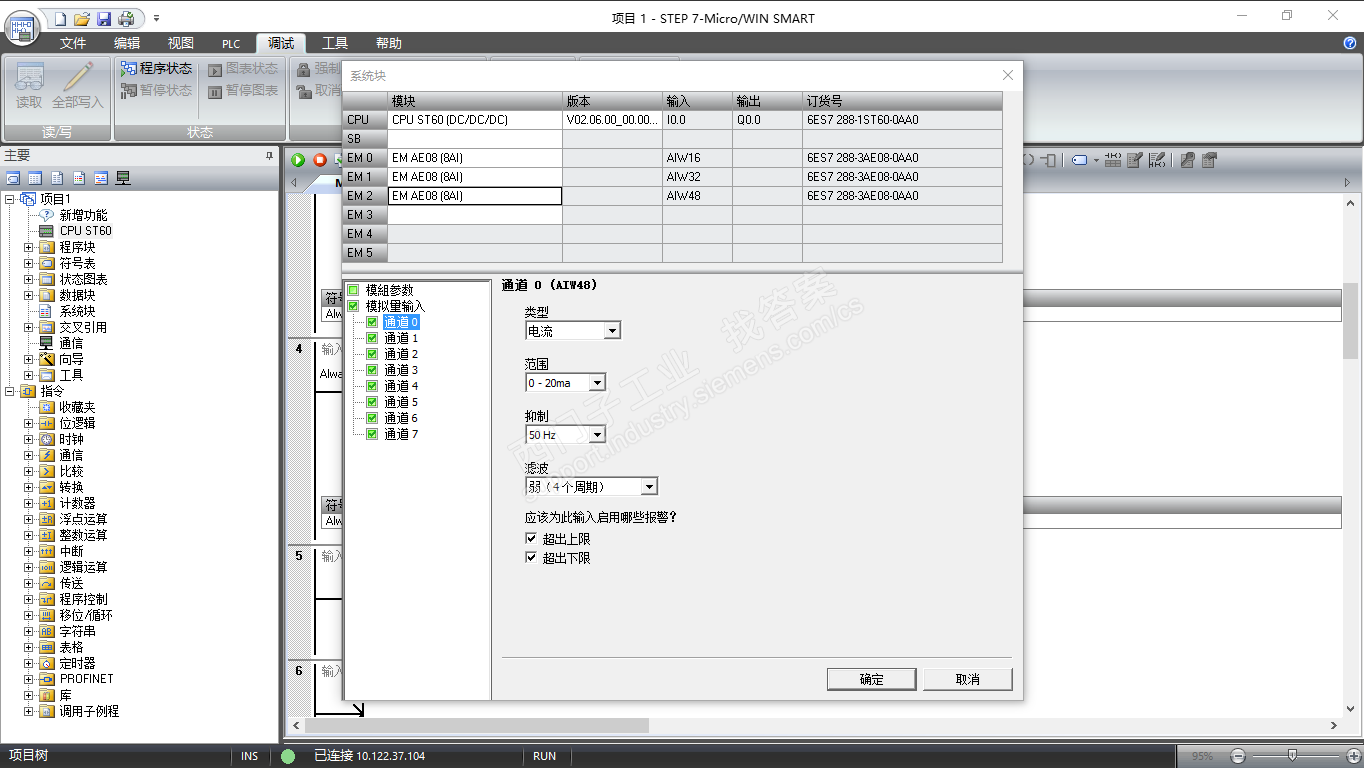The height and width of the screenshot is (768, 1364).
Task: Switch to the PLC ribbon tab
Action: (x=231, y=43)
